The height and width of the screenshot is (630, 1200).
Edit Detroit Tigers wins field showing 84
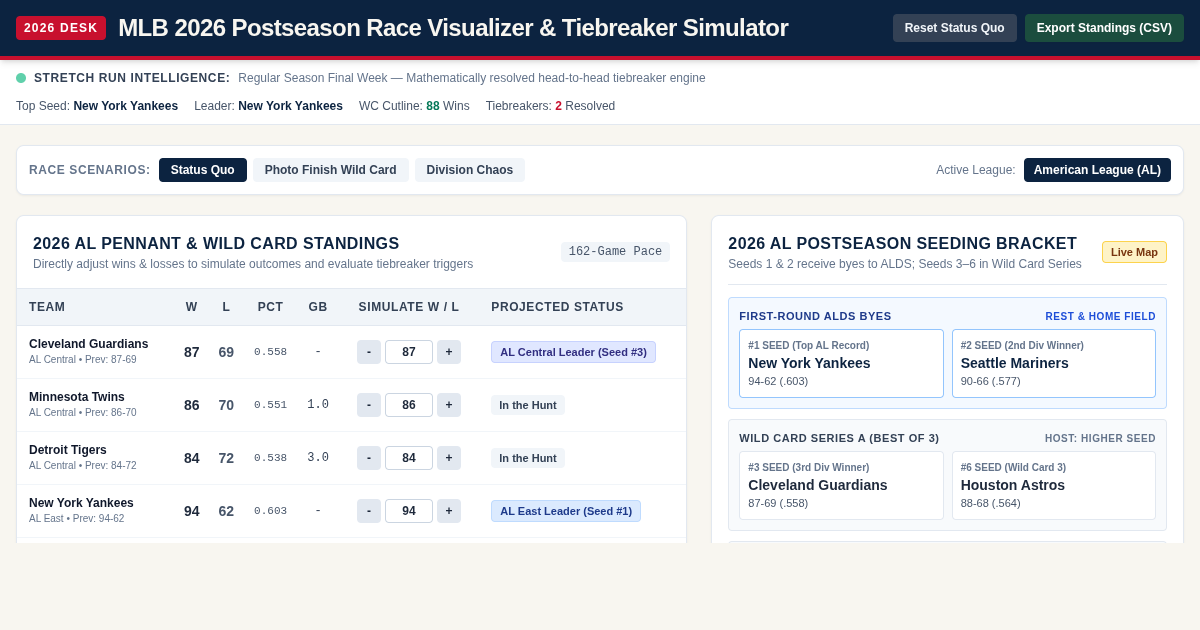409,458
